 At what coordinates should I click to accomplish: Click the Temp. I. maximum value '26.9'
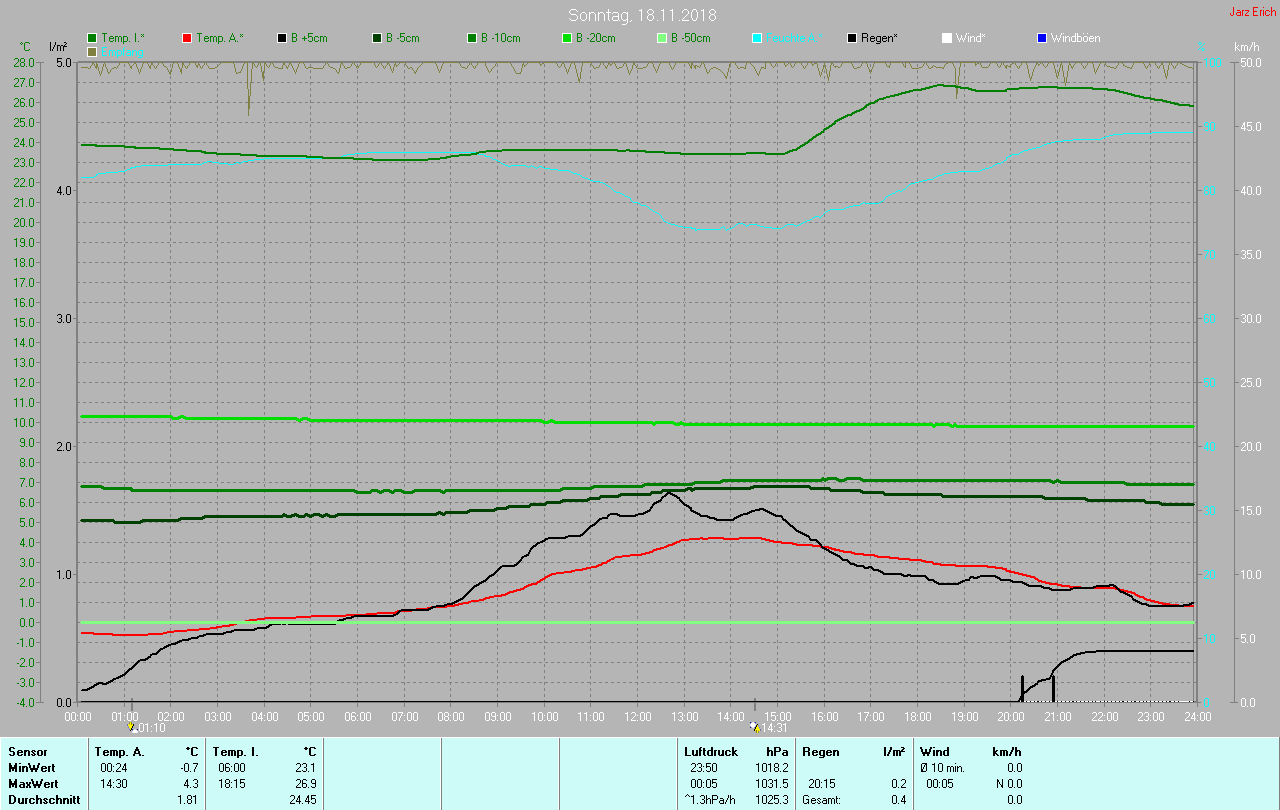click(305, 783)
